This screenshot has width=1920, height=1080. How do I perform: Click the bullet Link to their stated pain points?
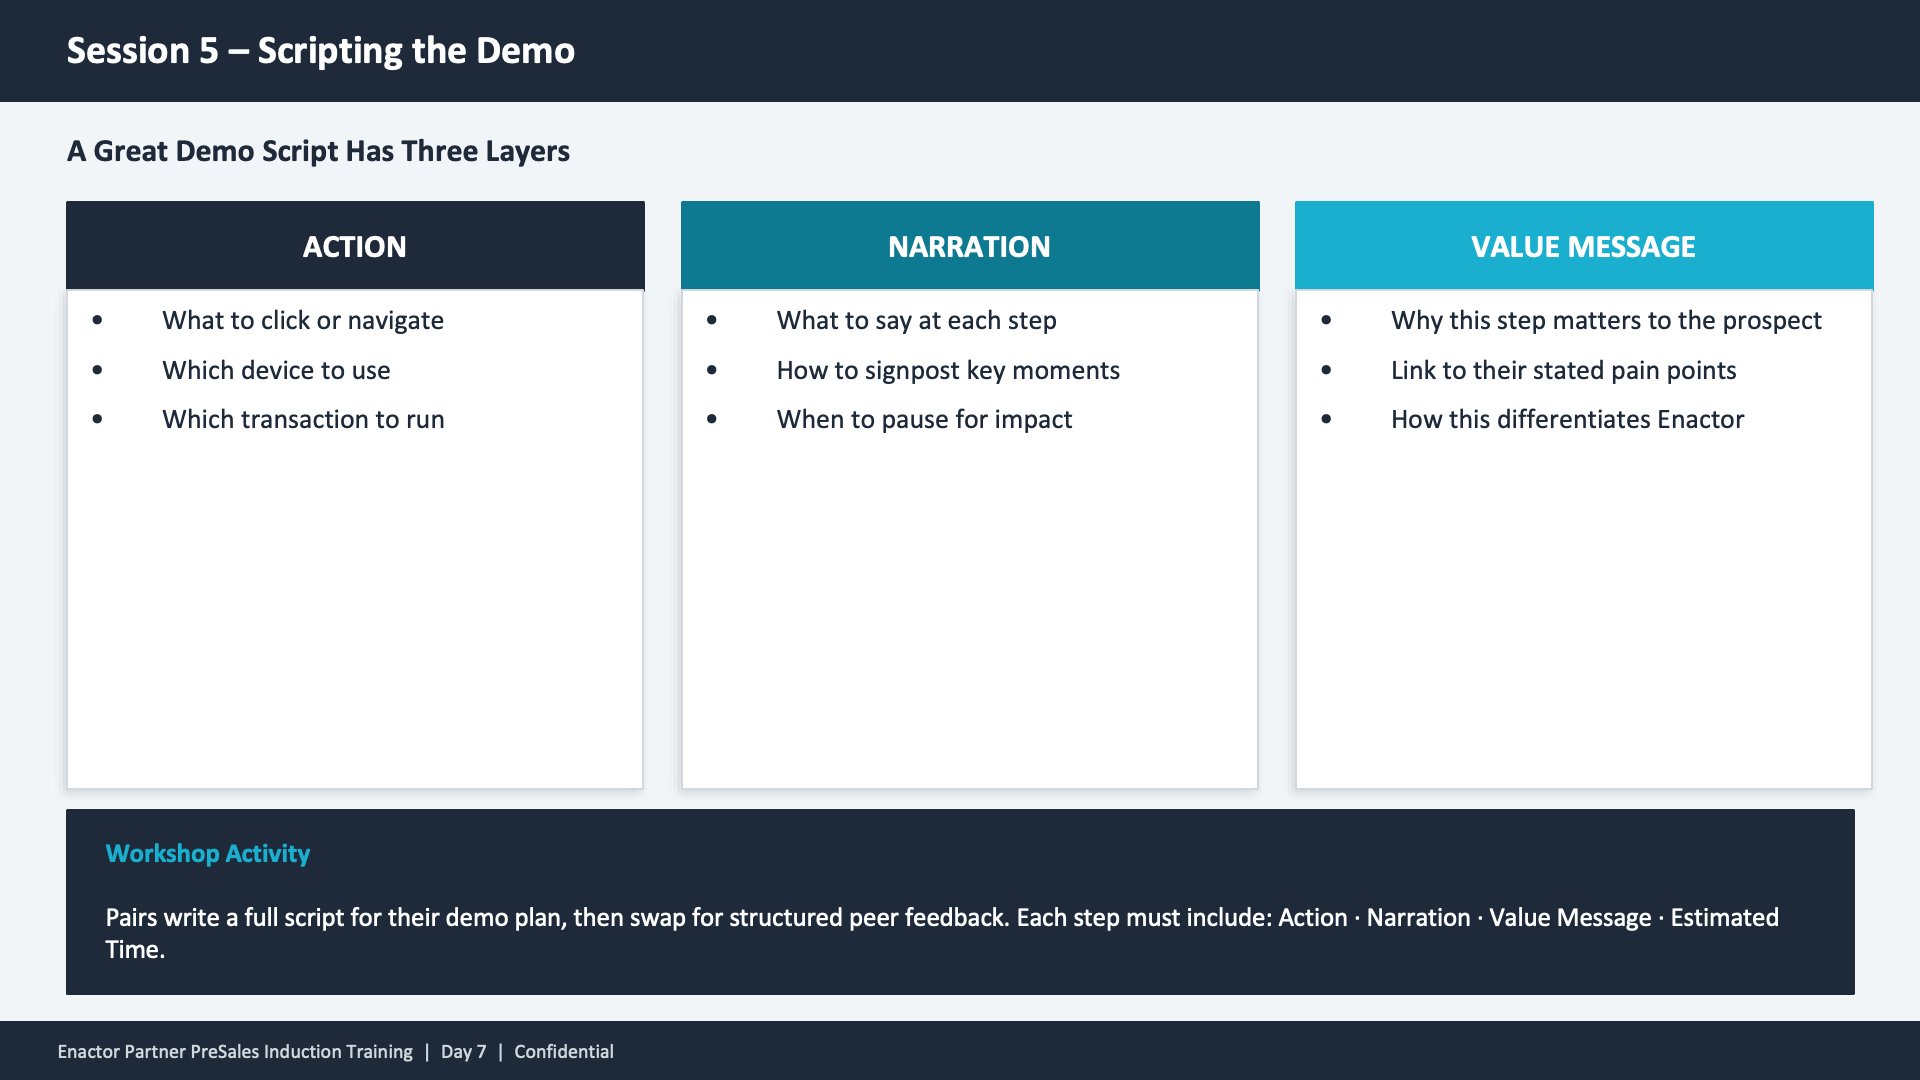pyautogui.click(x=1564, y=370)
